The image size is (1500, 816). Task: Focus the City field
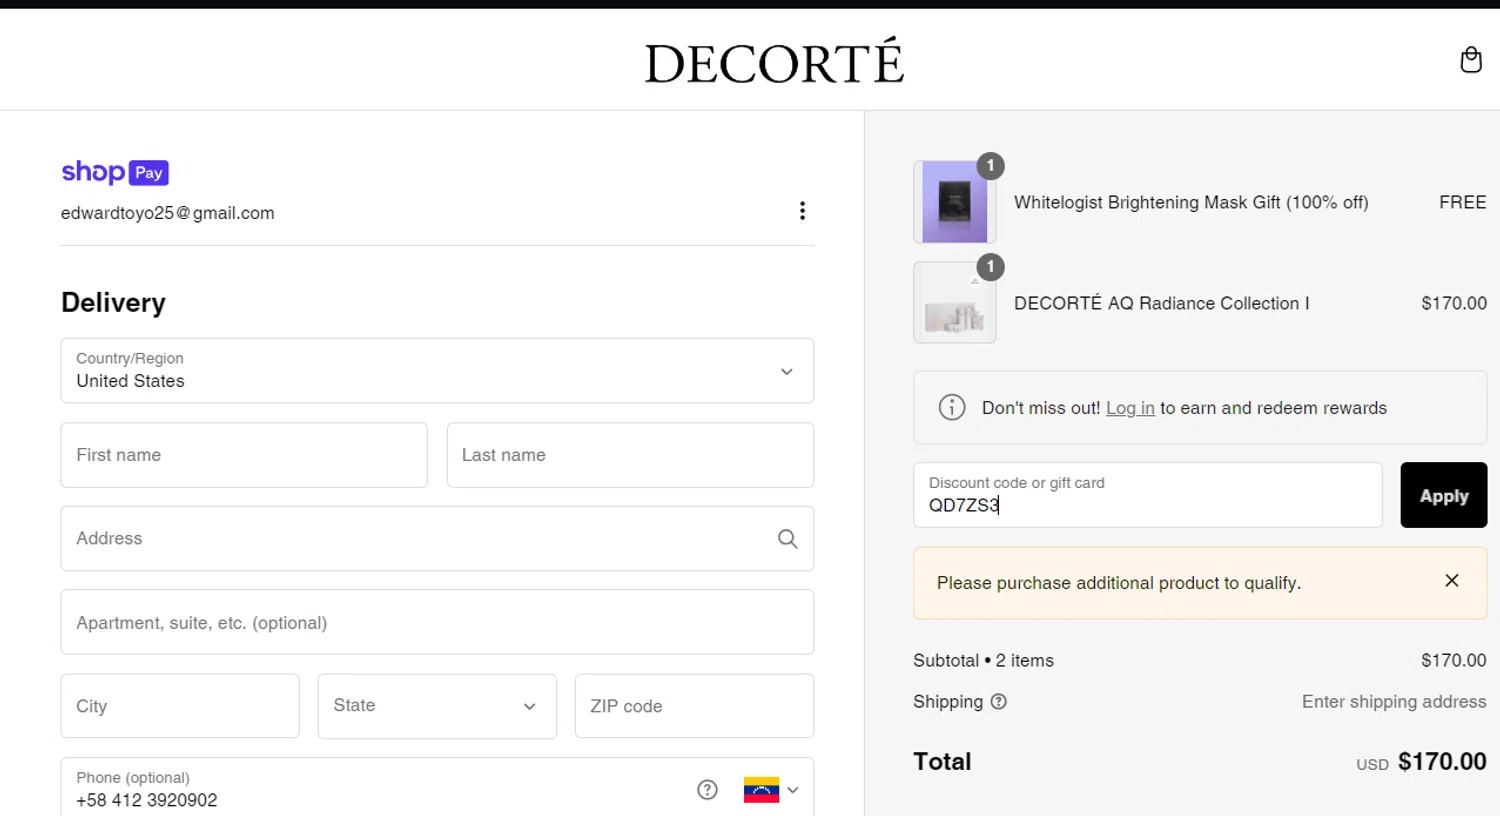[x=180, y=706]
